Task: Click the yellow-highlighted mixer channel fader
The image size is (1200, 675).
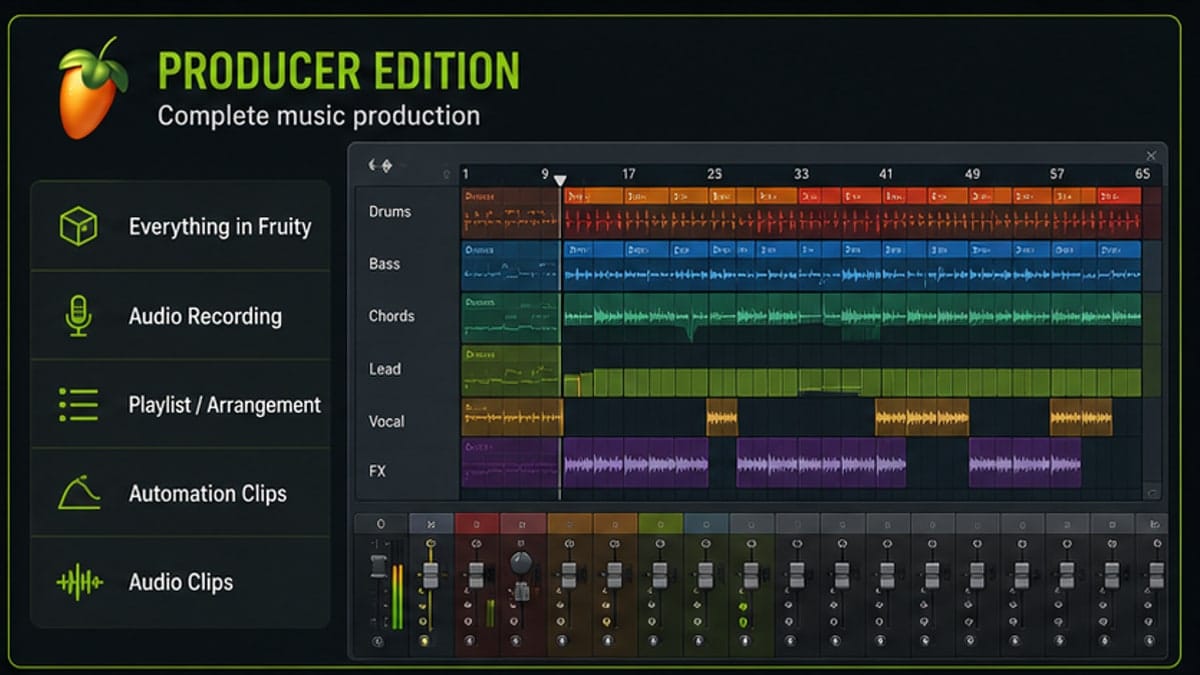Action: pos(430,575)
